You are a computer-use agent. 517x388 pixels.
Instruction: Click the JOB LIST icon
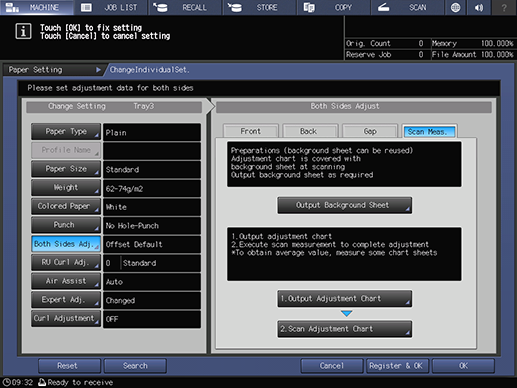tap(86, 7)
